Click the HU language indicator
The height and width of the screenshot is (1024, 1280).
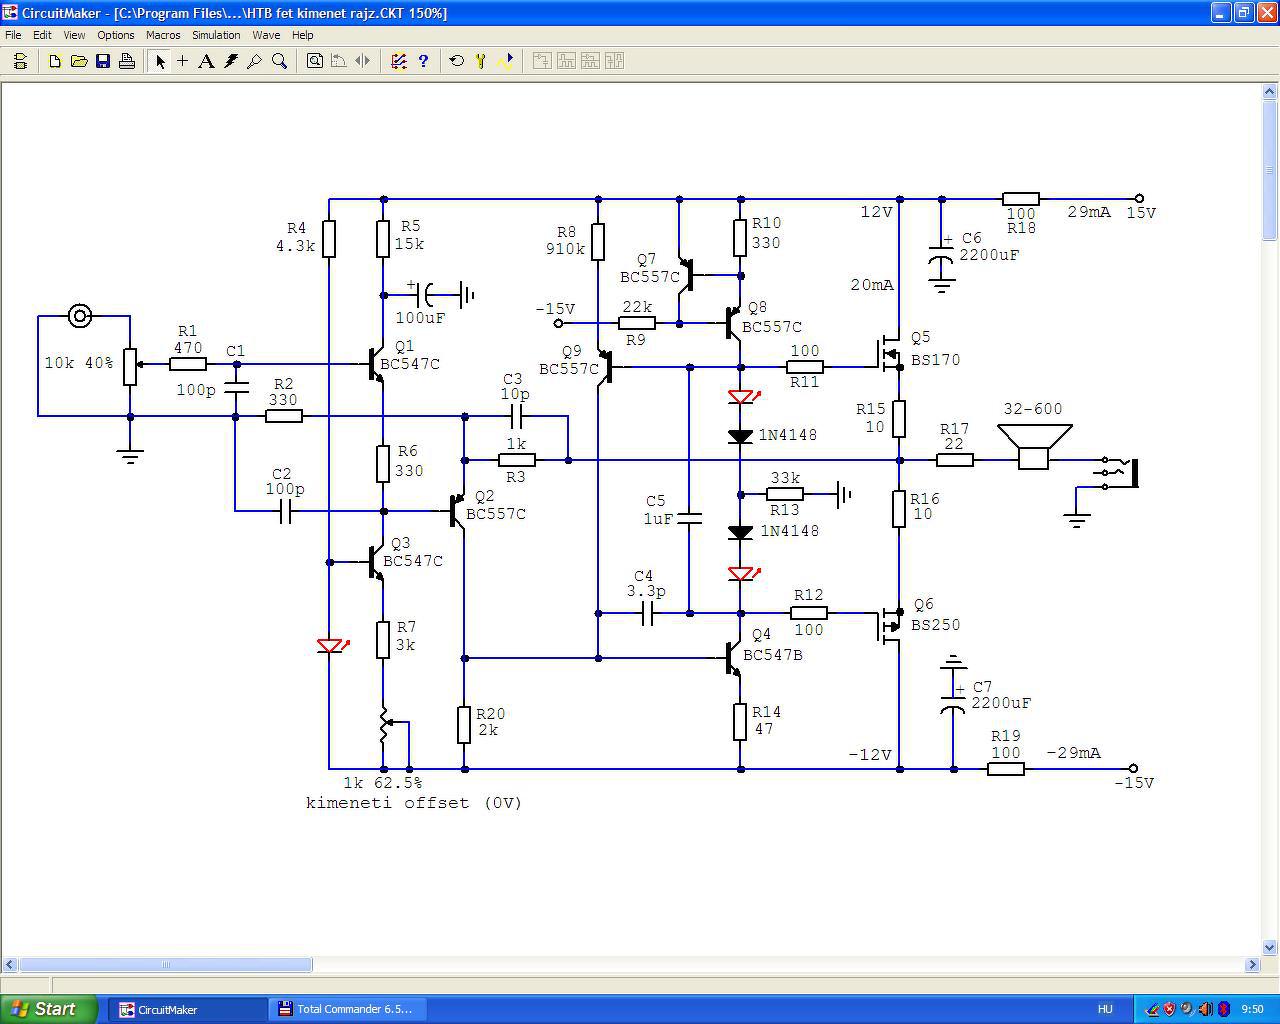1105,1009
